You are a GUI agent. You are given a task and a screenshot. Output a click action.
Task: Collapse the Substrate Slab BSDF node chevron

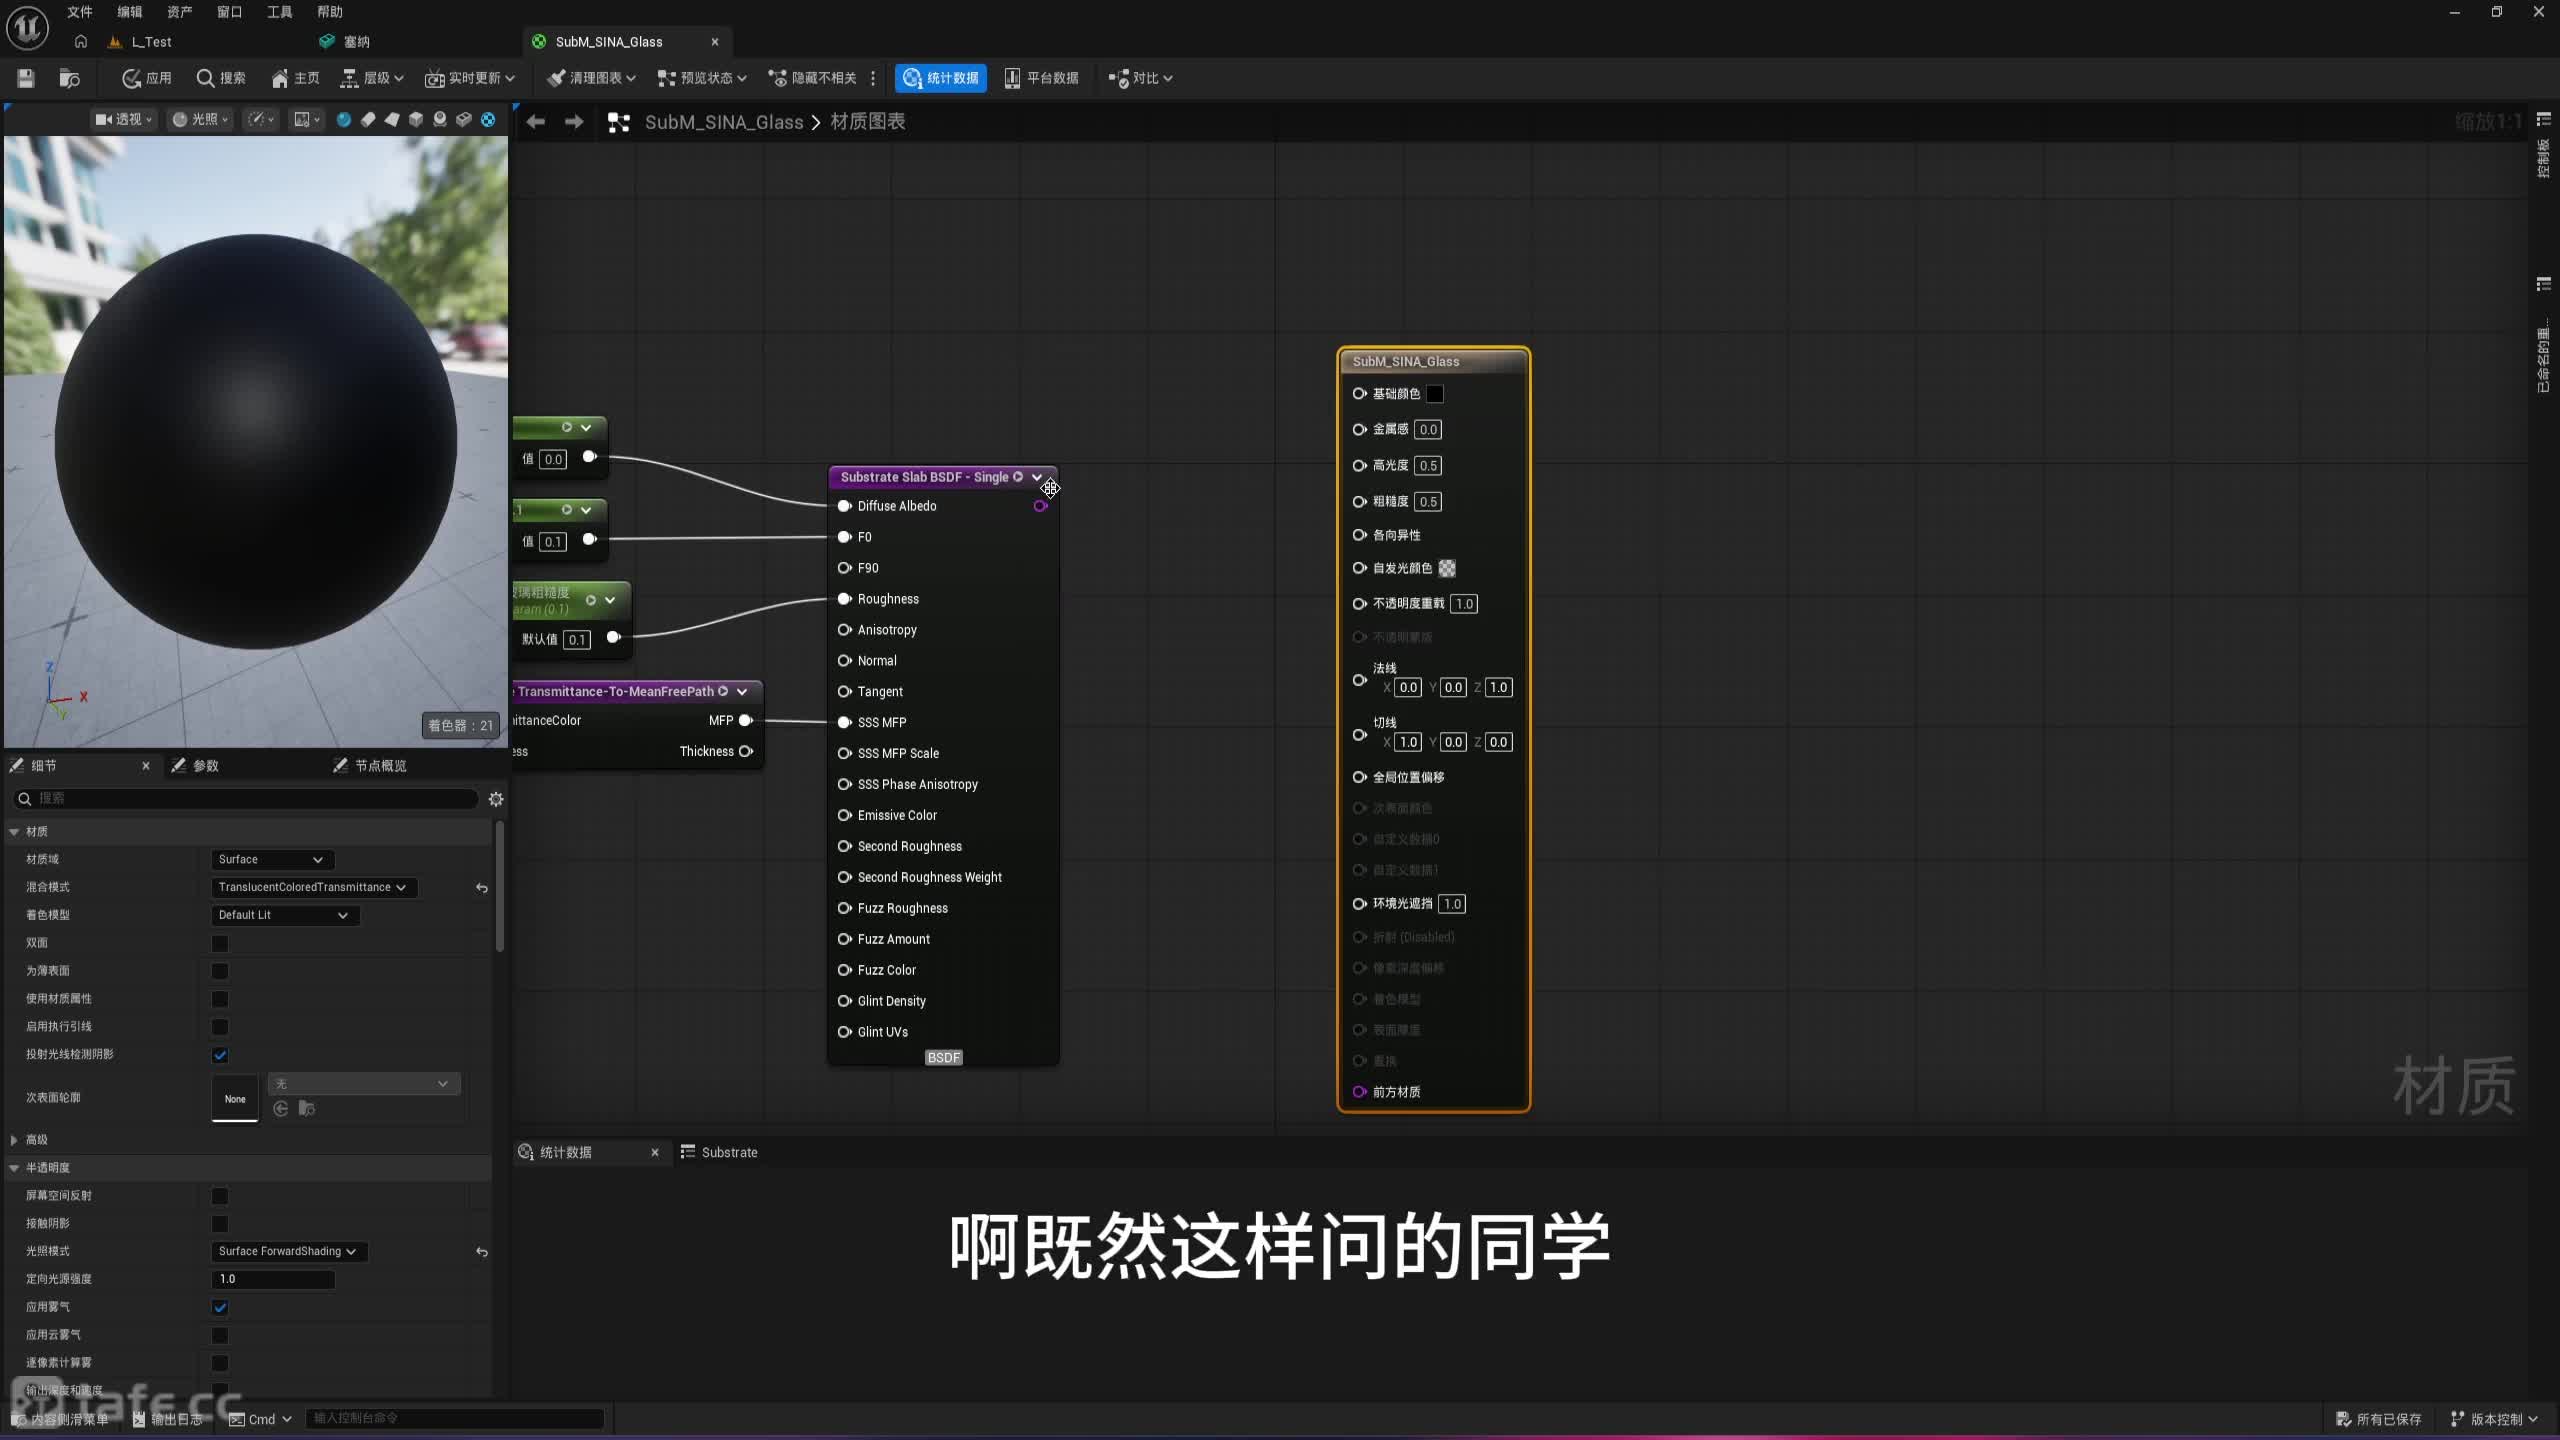click(1037, 477)
